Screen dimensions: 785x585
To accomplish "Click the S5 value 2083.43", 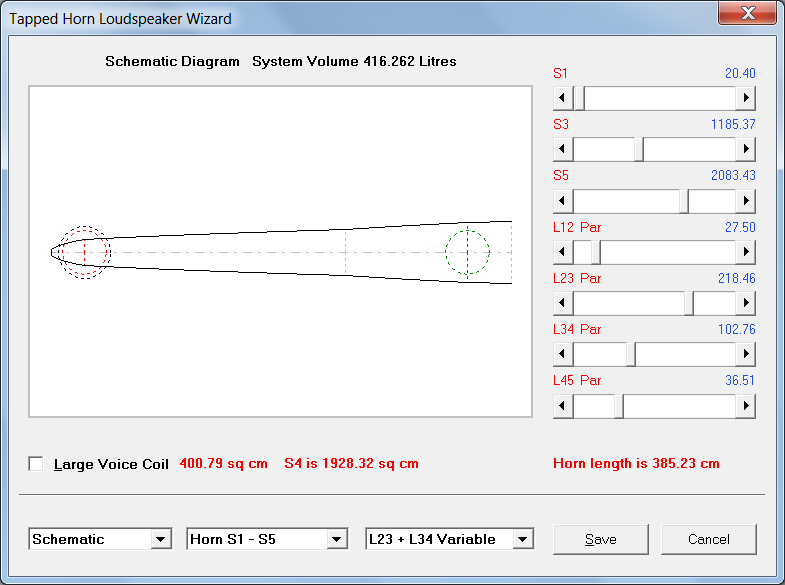I will pos(733,175).
